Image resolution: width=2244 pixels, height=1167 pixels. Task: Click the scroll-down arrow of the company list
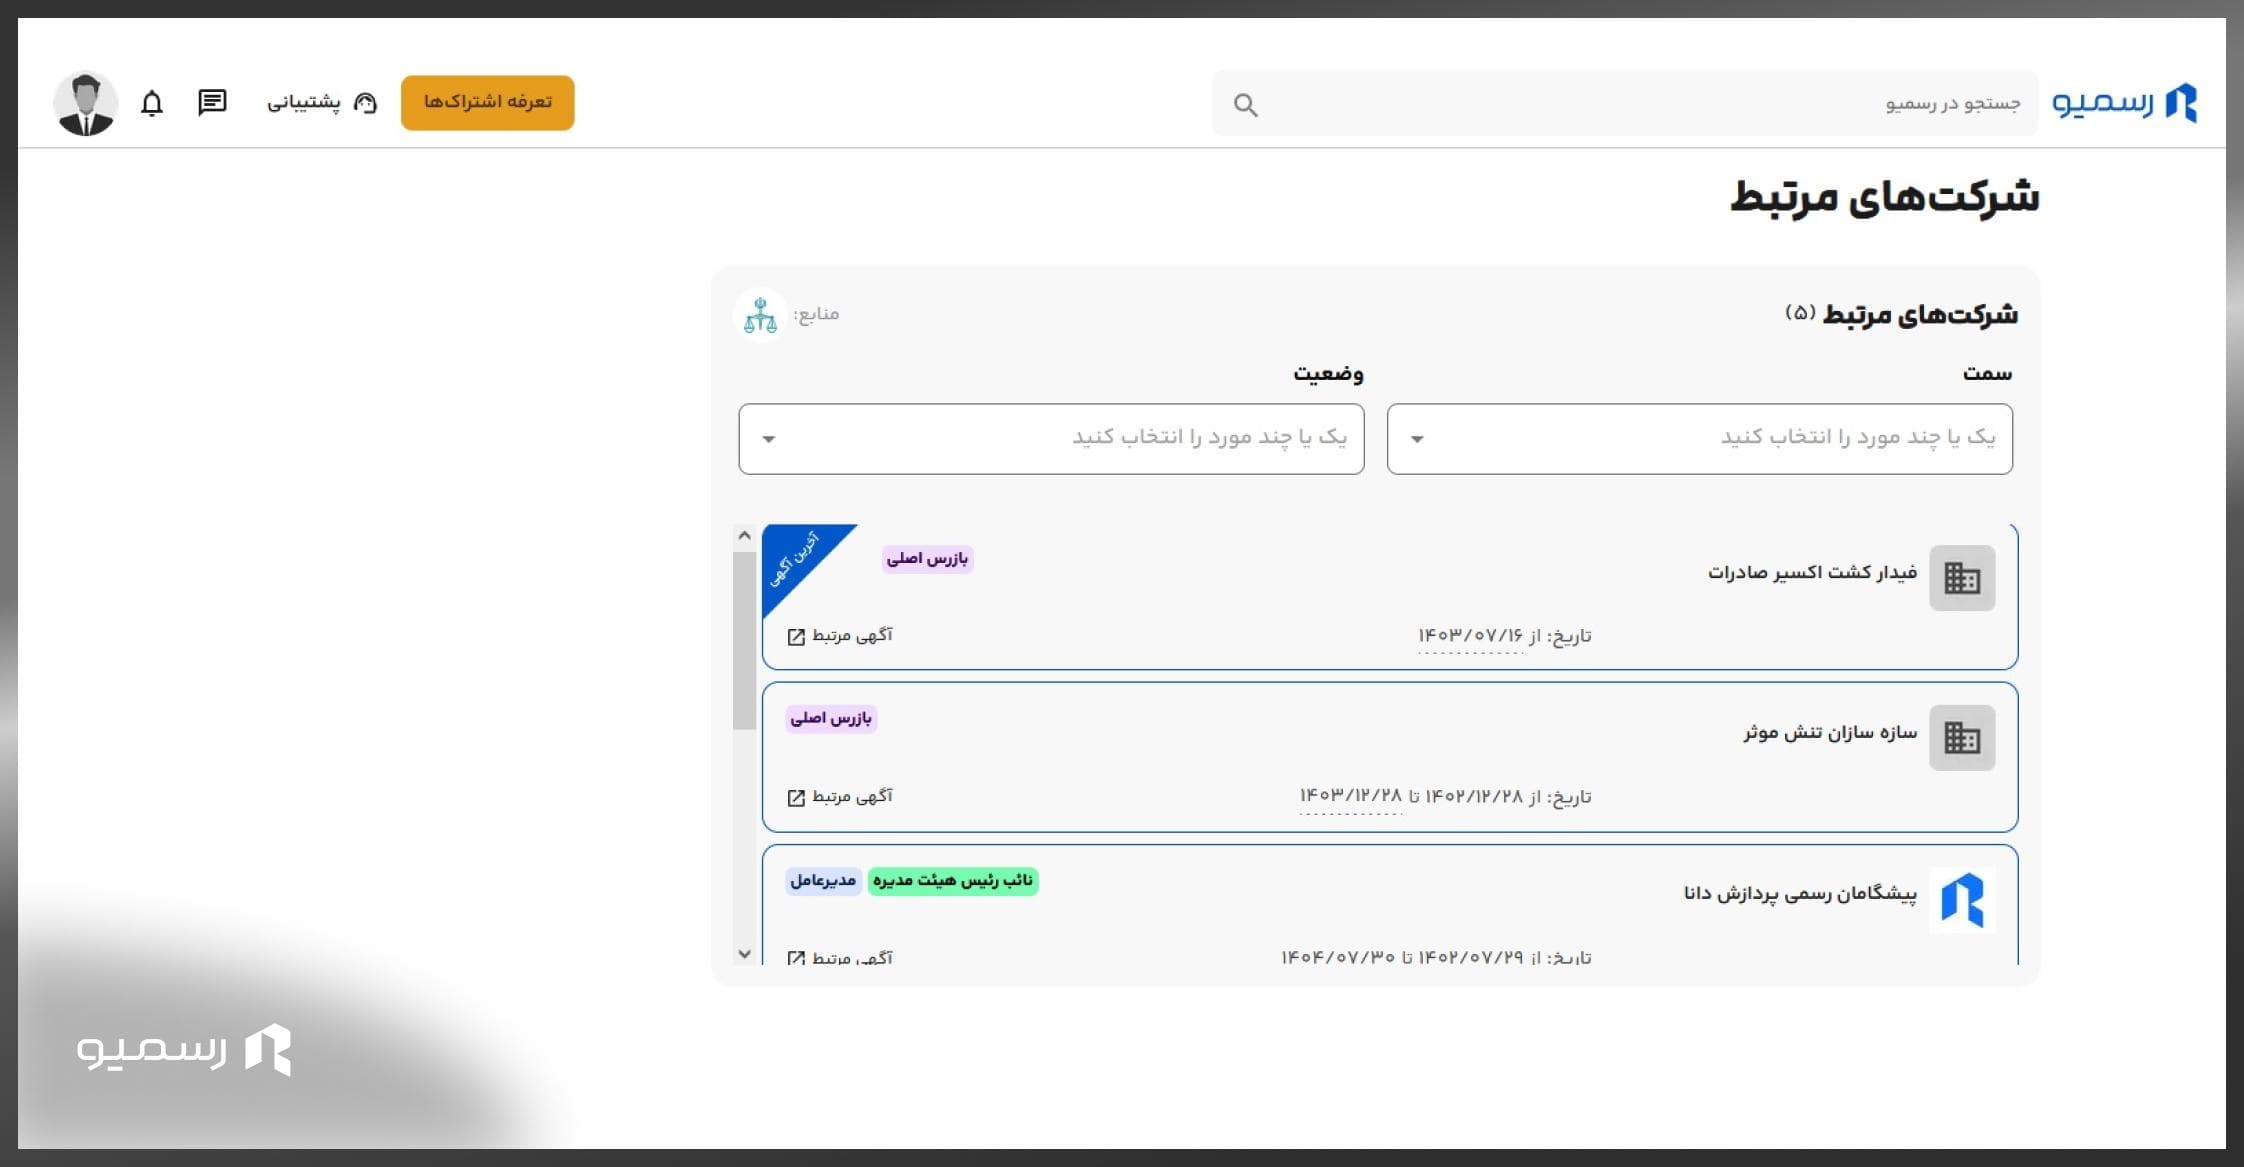[x=744, y=954]
